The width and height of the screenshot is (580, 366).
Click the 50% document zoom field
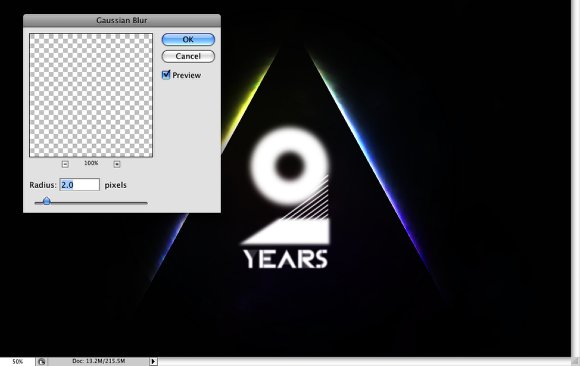click(x=17, y=362)
